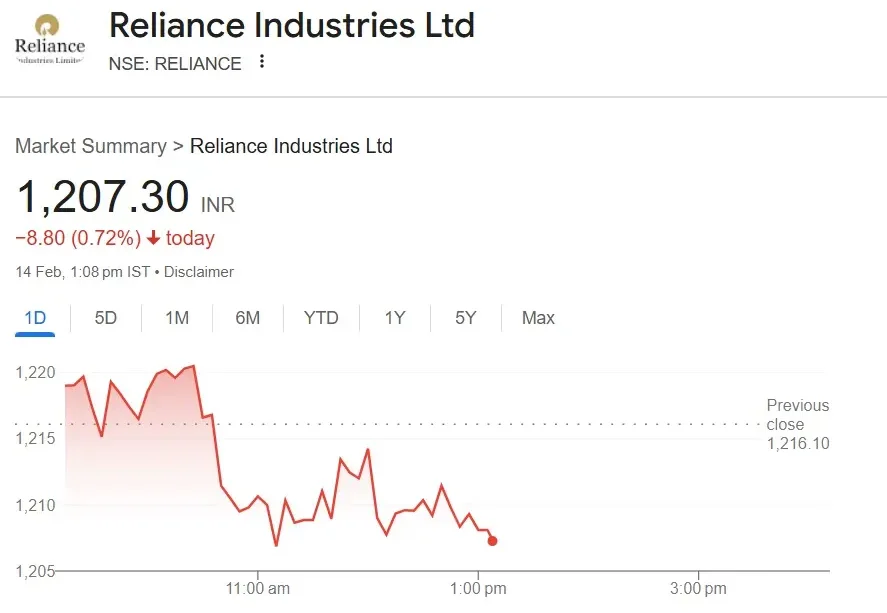Click the Previous close 1,216.10 label

coord(798,424)
